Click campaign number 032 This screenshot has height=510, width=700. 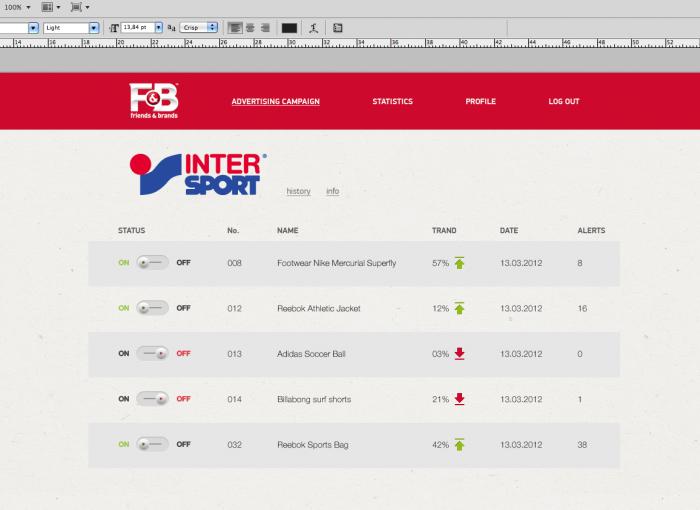[234, 445]
